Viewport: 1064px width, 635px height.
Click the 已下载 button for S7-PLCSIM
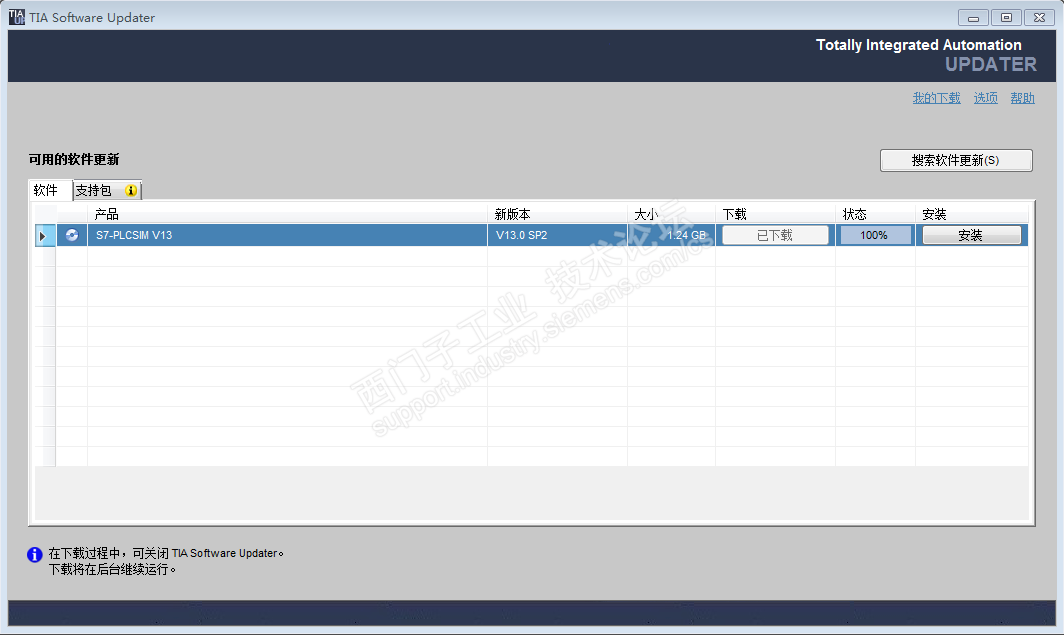click(x=775, y=235)
